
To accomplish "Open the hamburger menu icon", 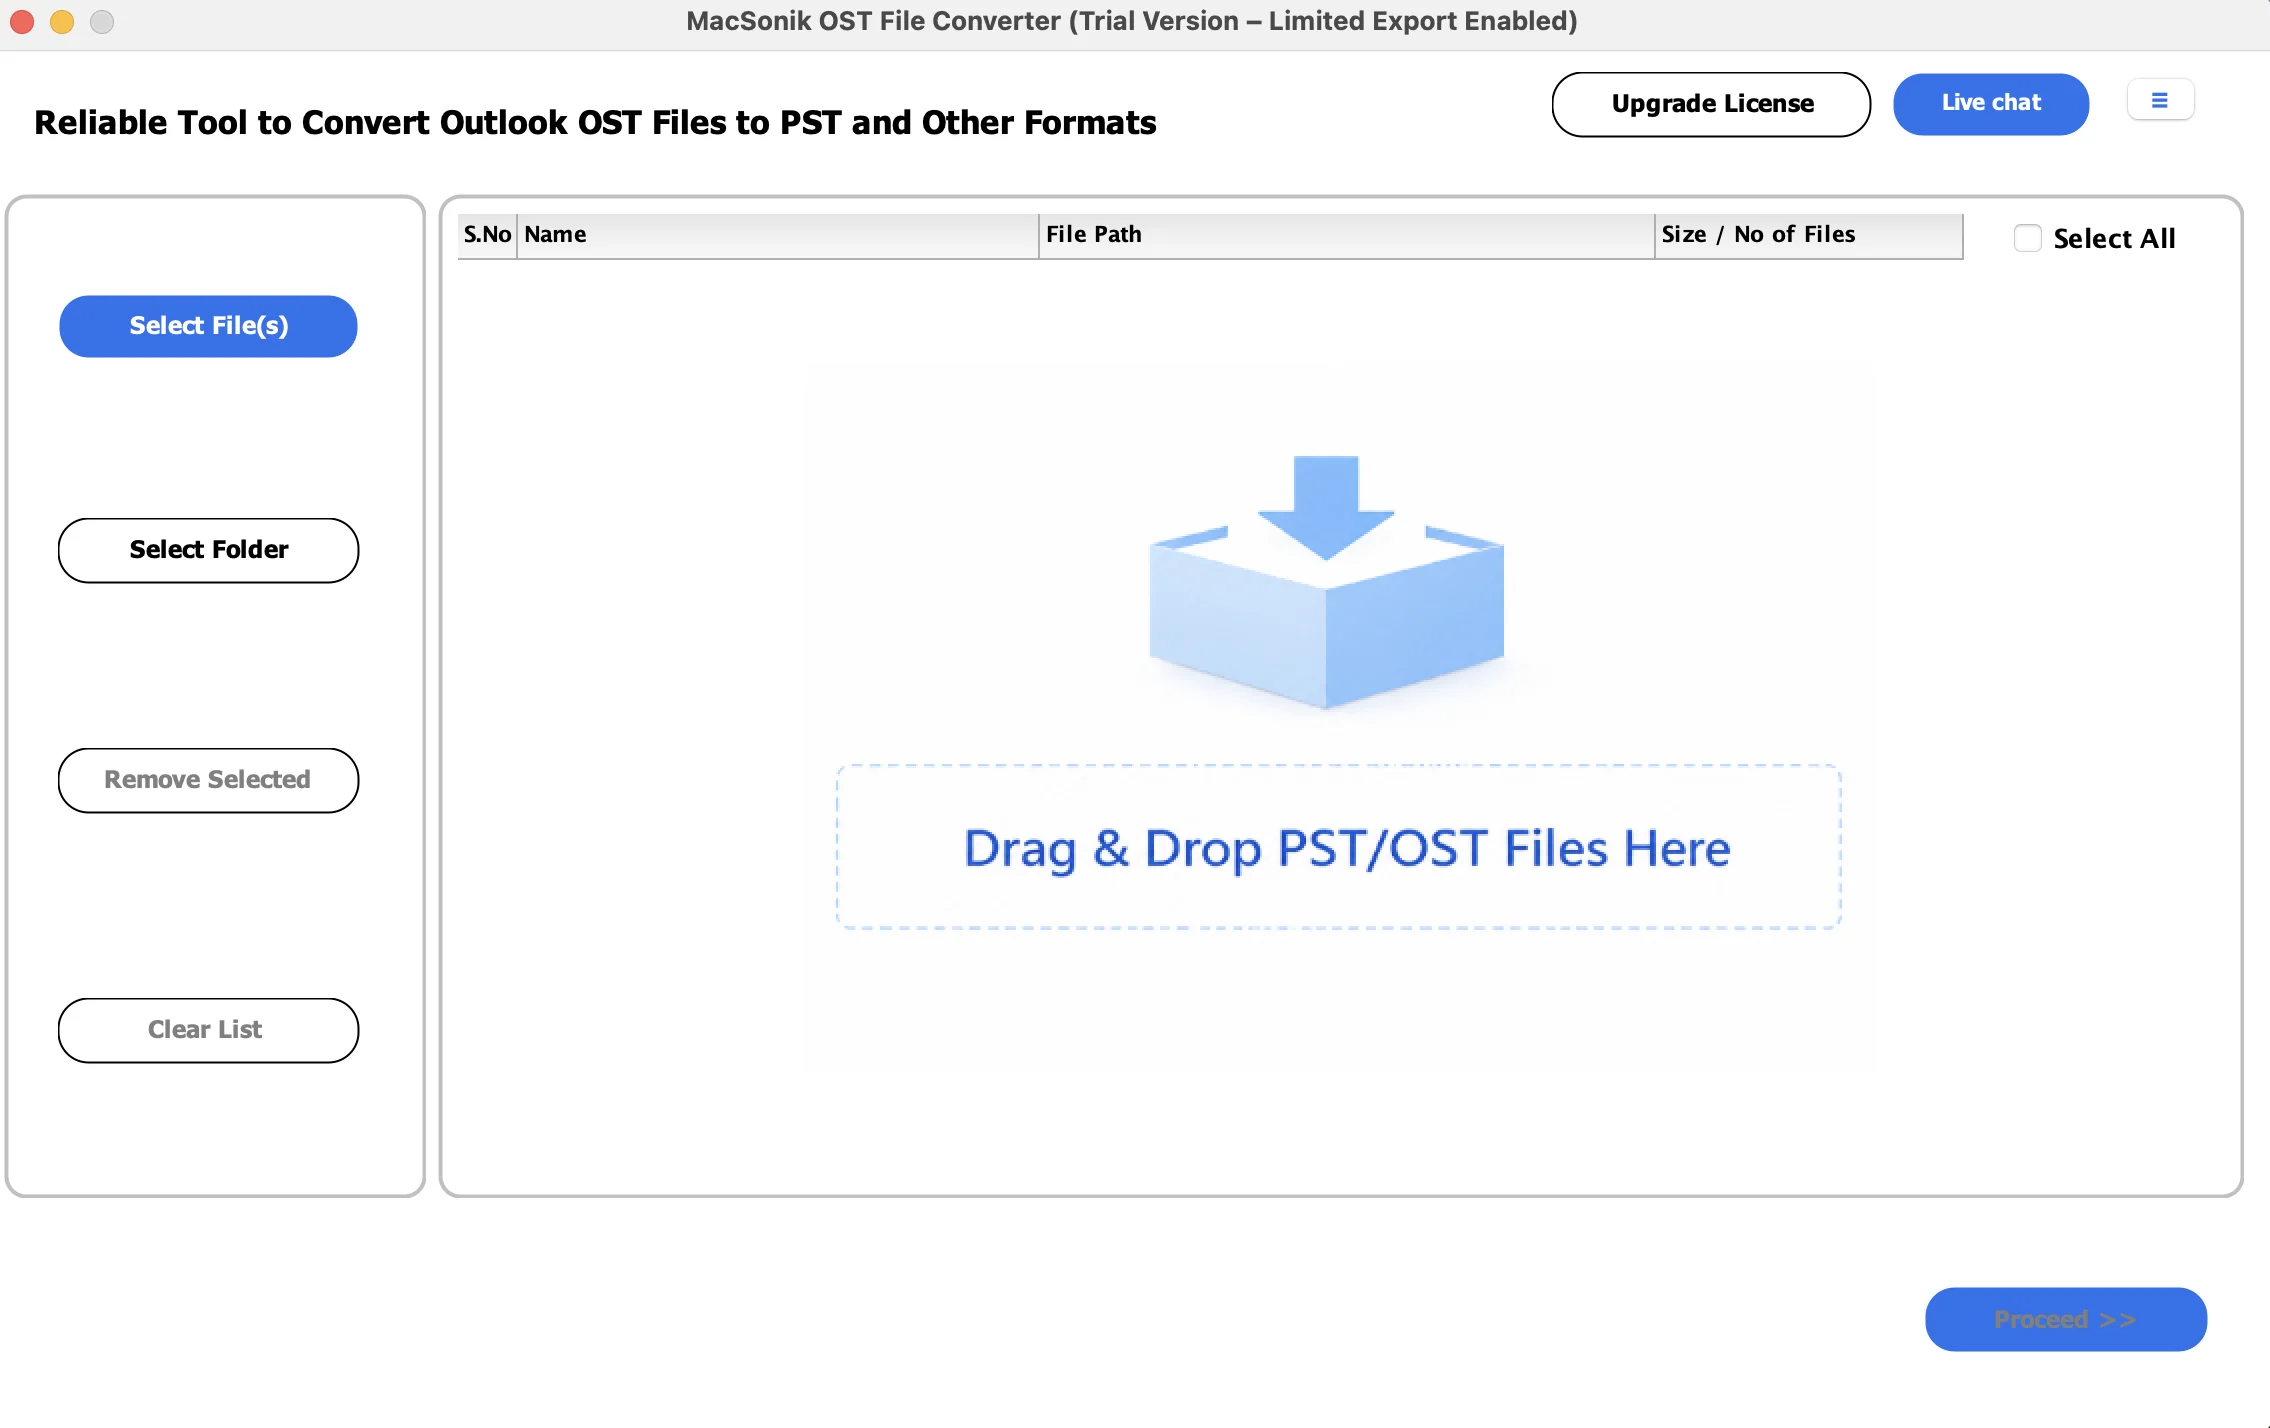I will [2160, 101].
